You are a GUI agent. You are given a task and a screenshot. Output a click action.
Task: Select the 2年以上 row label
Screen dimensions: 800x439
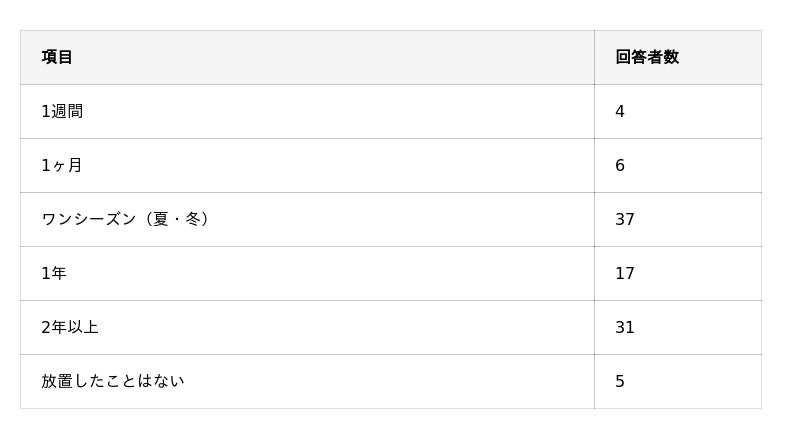tap(70, 327)
